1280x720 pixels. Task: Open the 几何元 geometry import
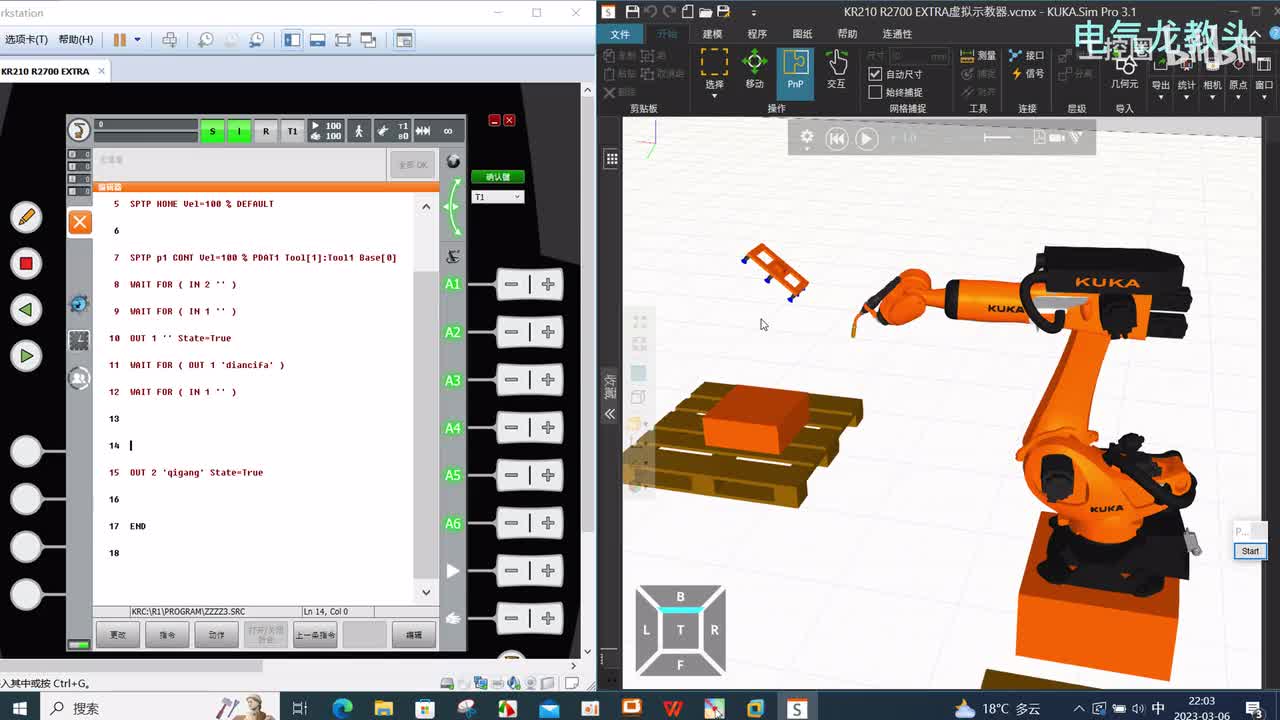click(x=1125, y=72)
